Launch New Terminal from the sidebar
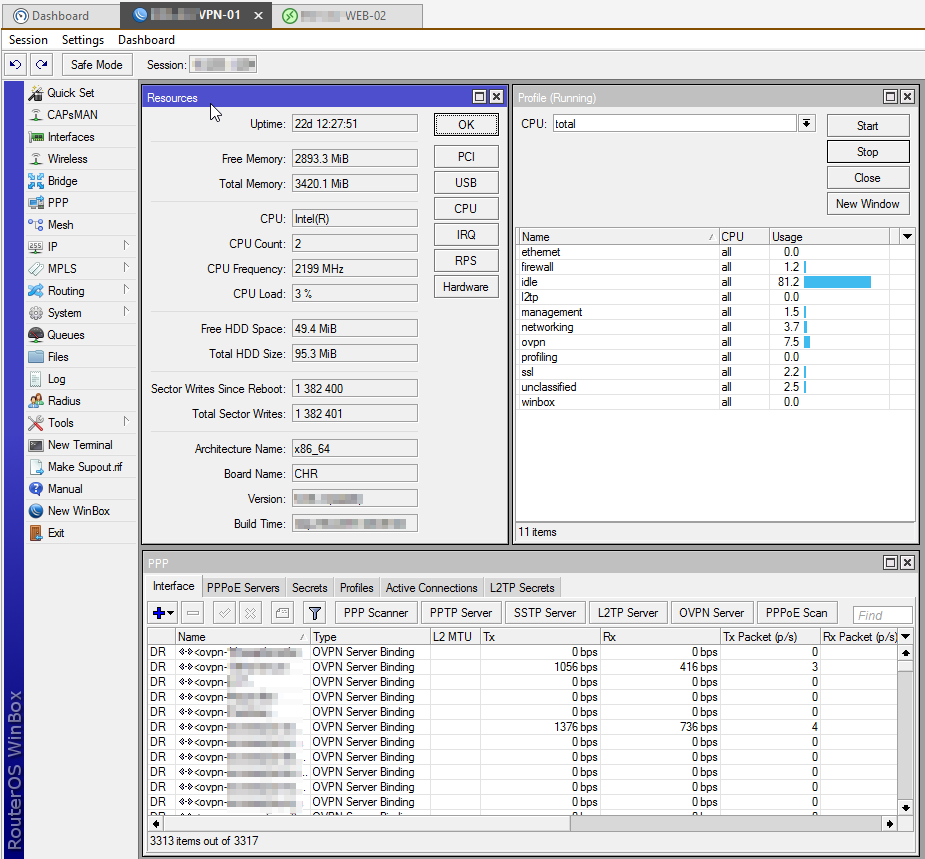The height and width of the screenshot is (859, 925). 80,445
